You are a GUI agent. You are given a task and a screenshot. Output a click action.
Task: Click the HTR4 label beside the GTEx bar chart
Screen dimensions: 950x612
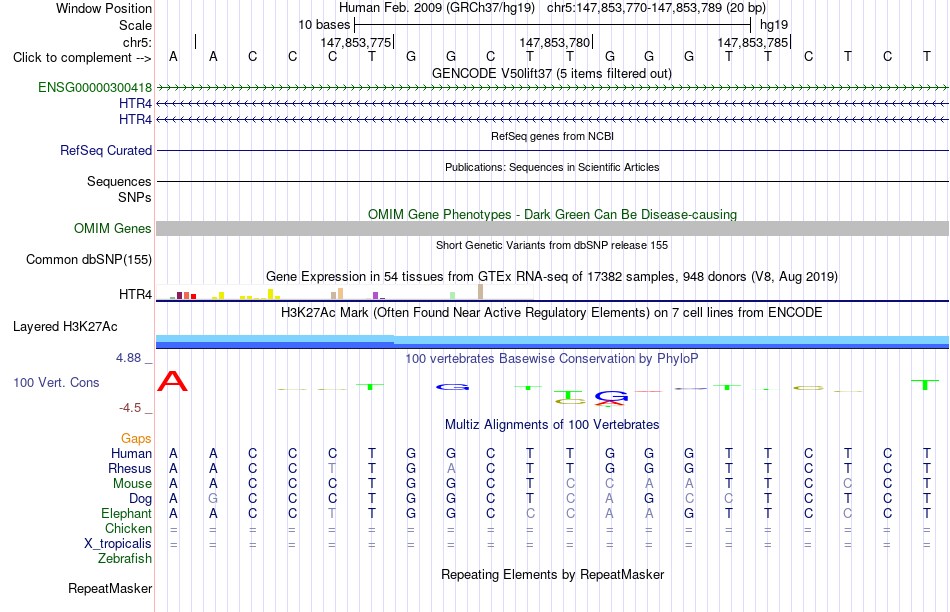(135, 294)
